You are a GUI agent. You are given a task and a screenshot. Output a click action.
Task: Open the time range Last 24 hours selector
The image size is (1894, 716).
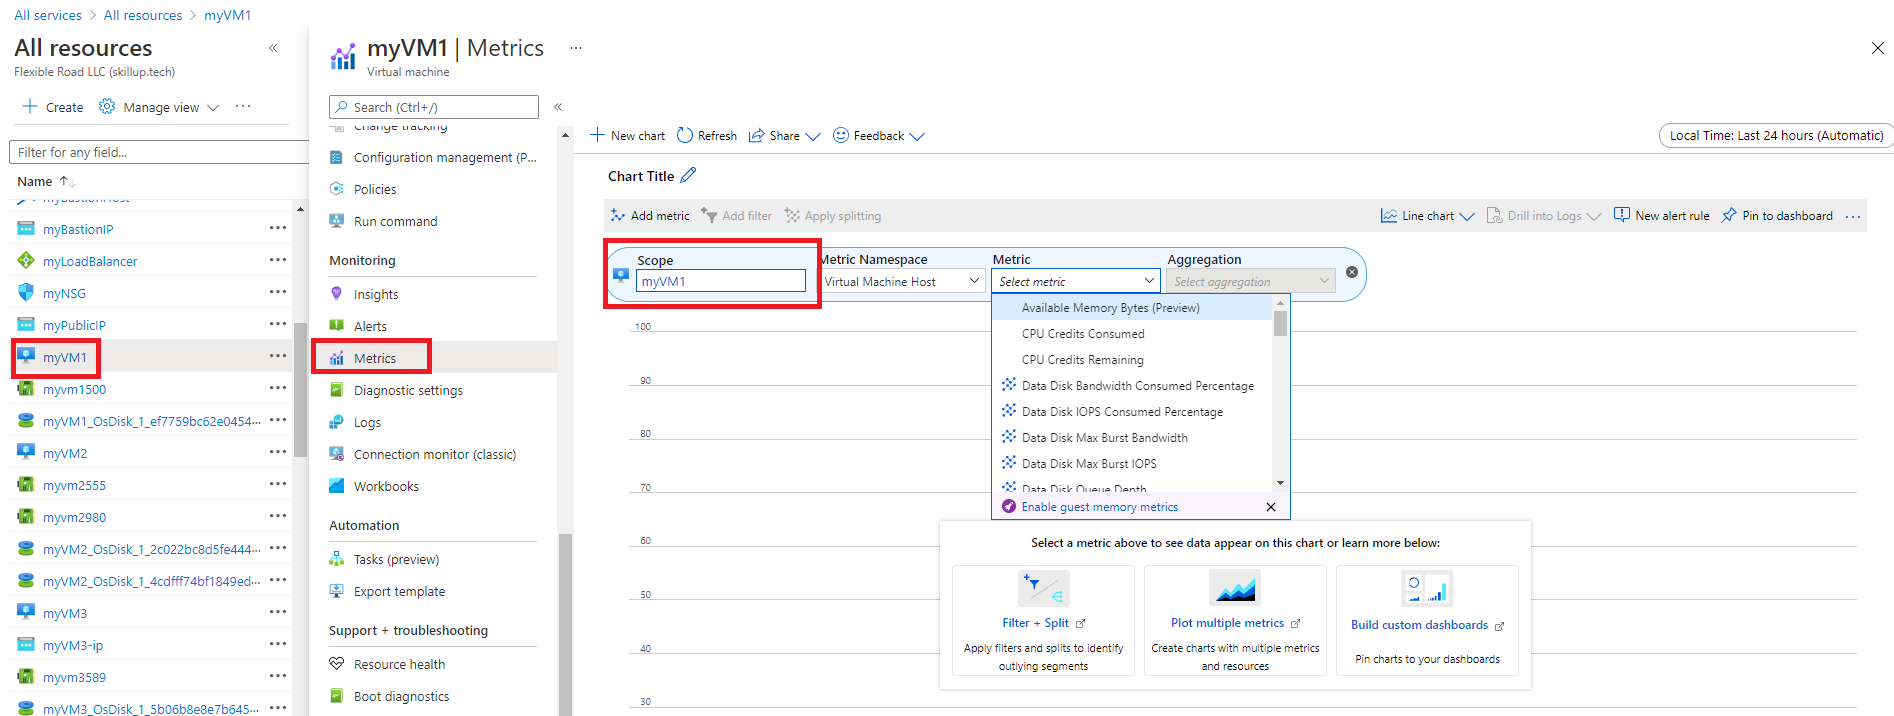pos(1776,136)
